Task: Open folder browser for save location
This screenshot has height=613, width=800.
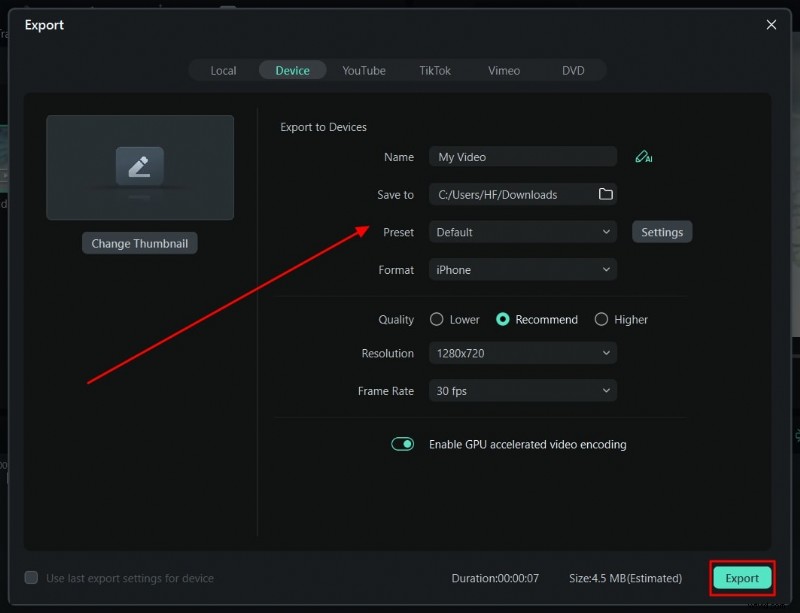Action: [x=605, y=194]
